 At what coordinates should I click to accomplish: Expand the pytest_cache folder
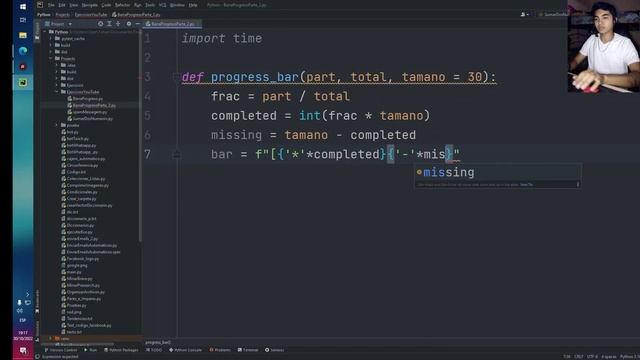51,39
